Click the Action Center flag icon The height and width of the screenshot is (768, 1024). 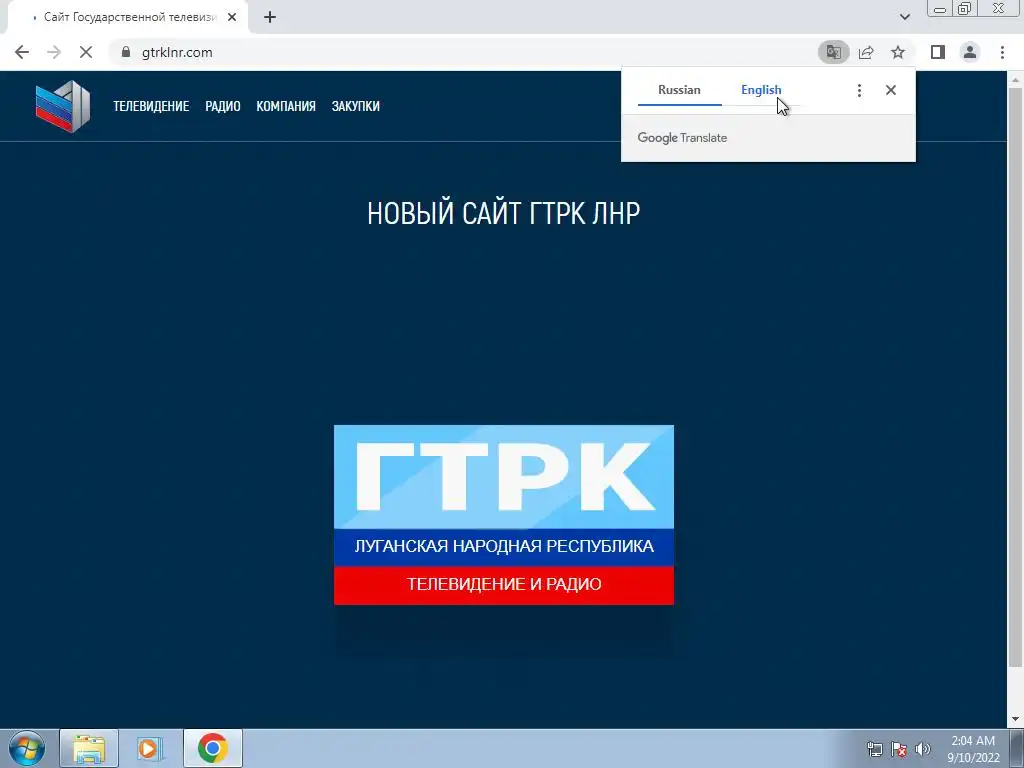899,749
